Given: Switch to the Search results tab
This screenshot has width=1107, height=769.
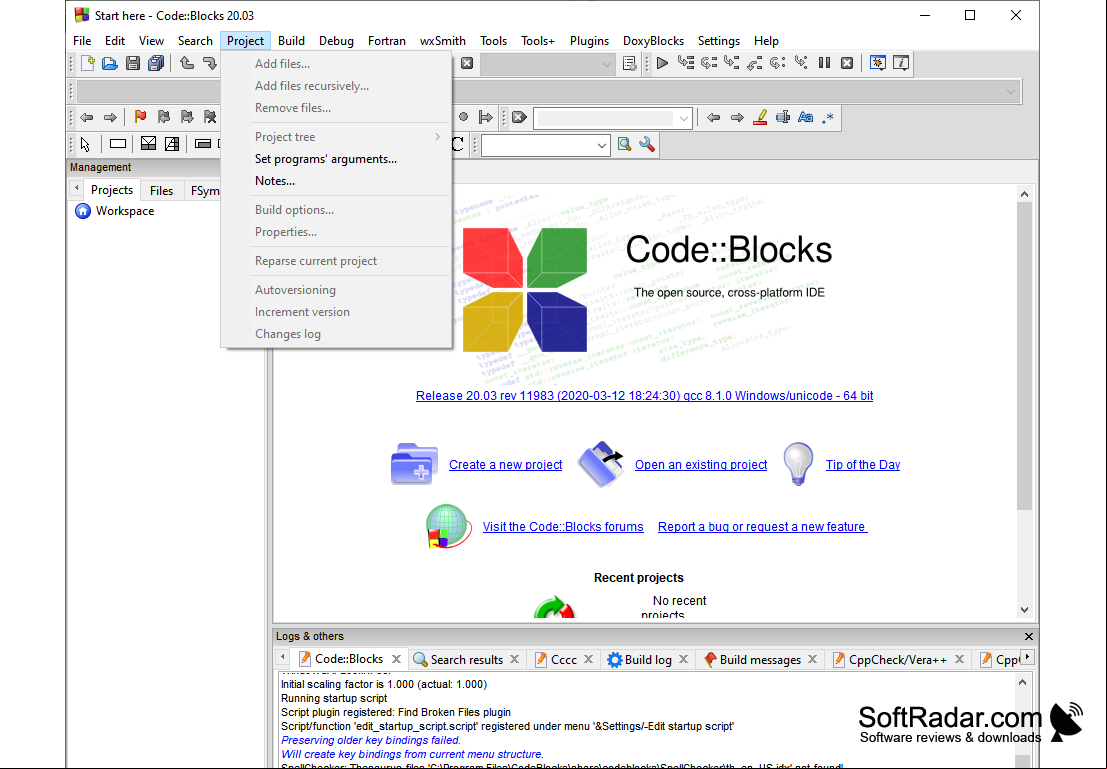Looking at the screenshot, I should [x=466, y=660].
